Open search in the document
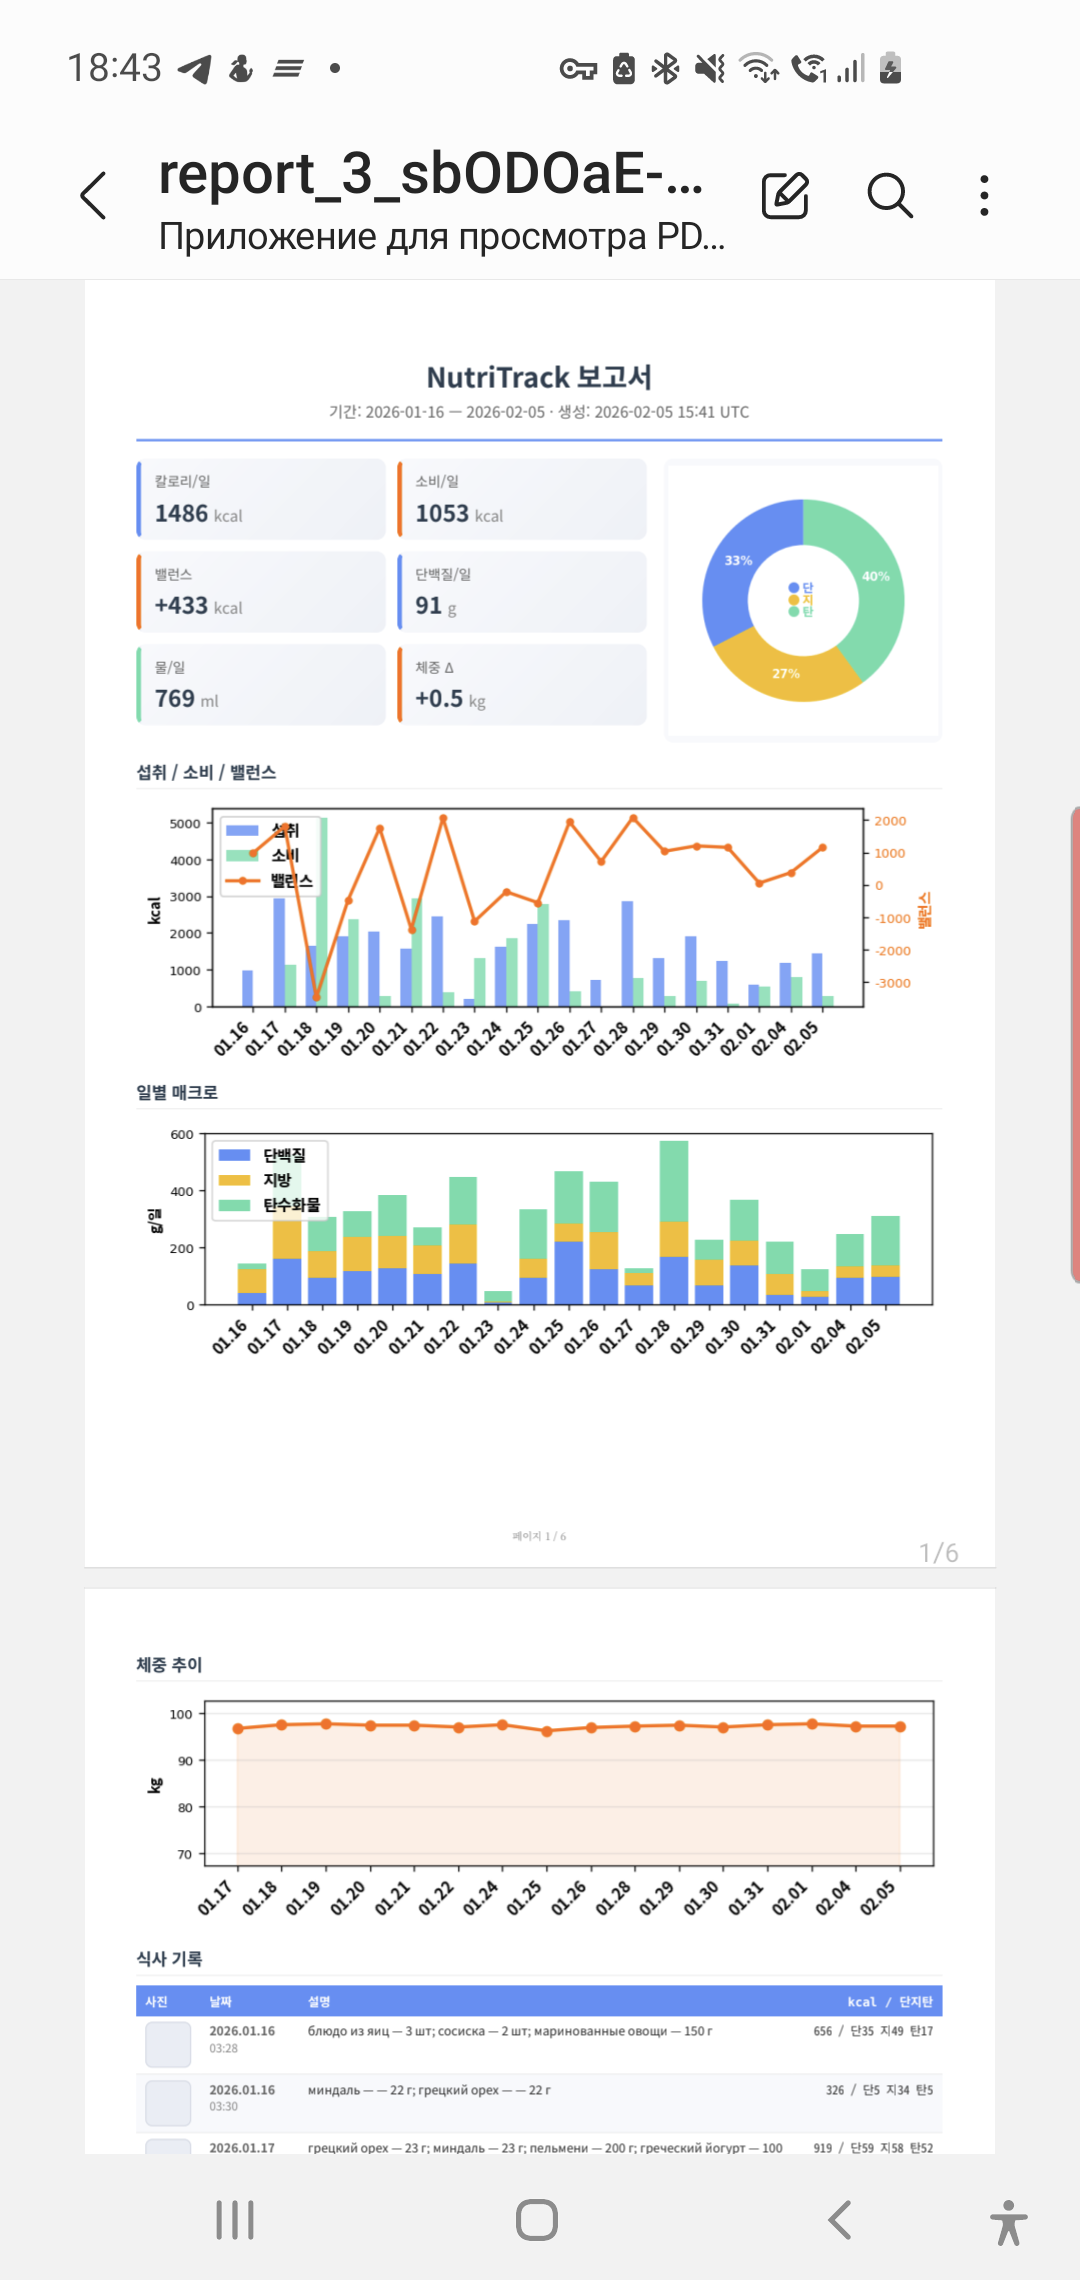Image resolution: width=1080 pixels, height=2280 pixels. click(x=889, y=195)
